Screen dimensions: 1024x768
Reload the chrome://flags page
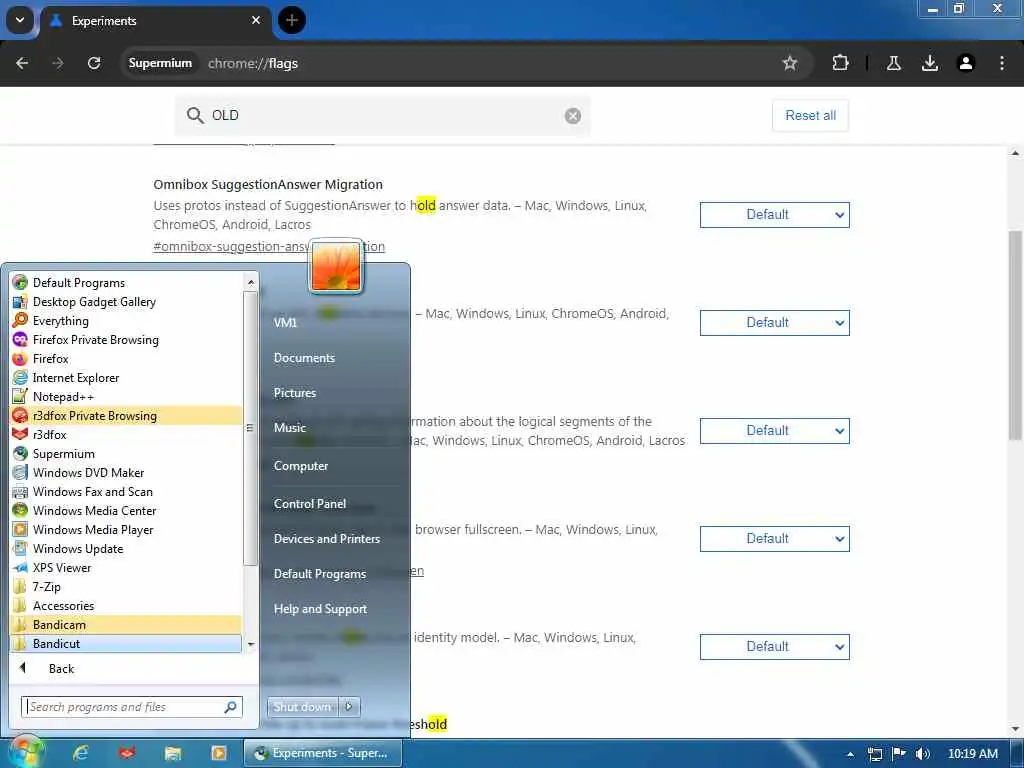click(94, 63)
